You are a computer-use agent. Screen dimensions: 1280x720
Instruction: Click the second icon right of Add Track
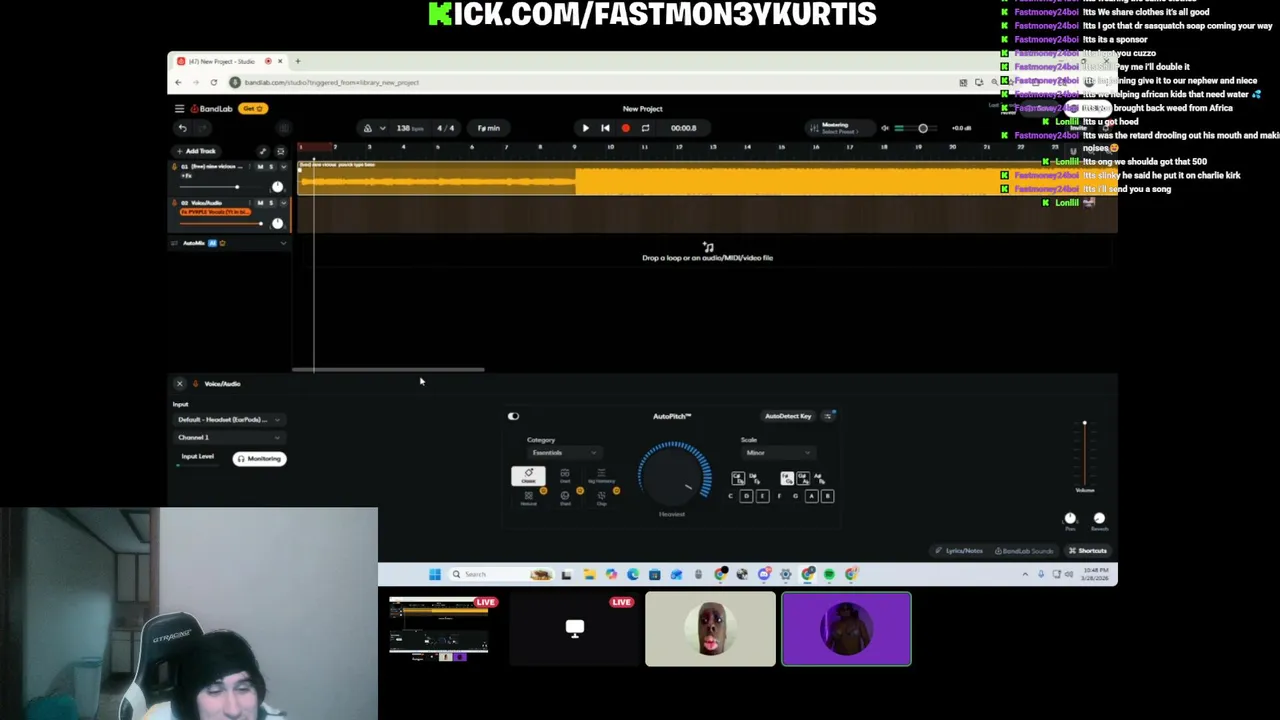[280, 151]
